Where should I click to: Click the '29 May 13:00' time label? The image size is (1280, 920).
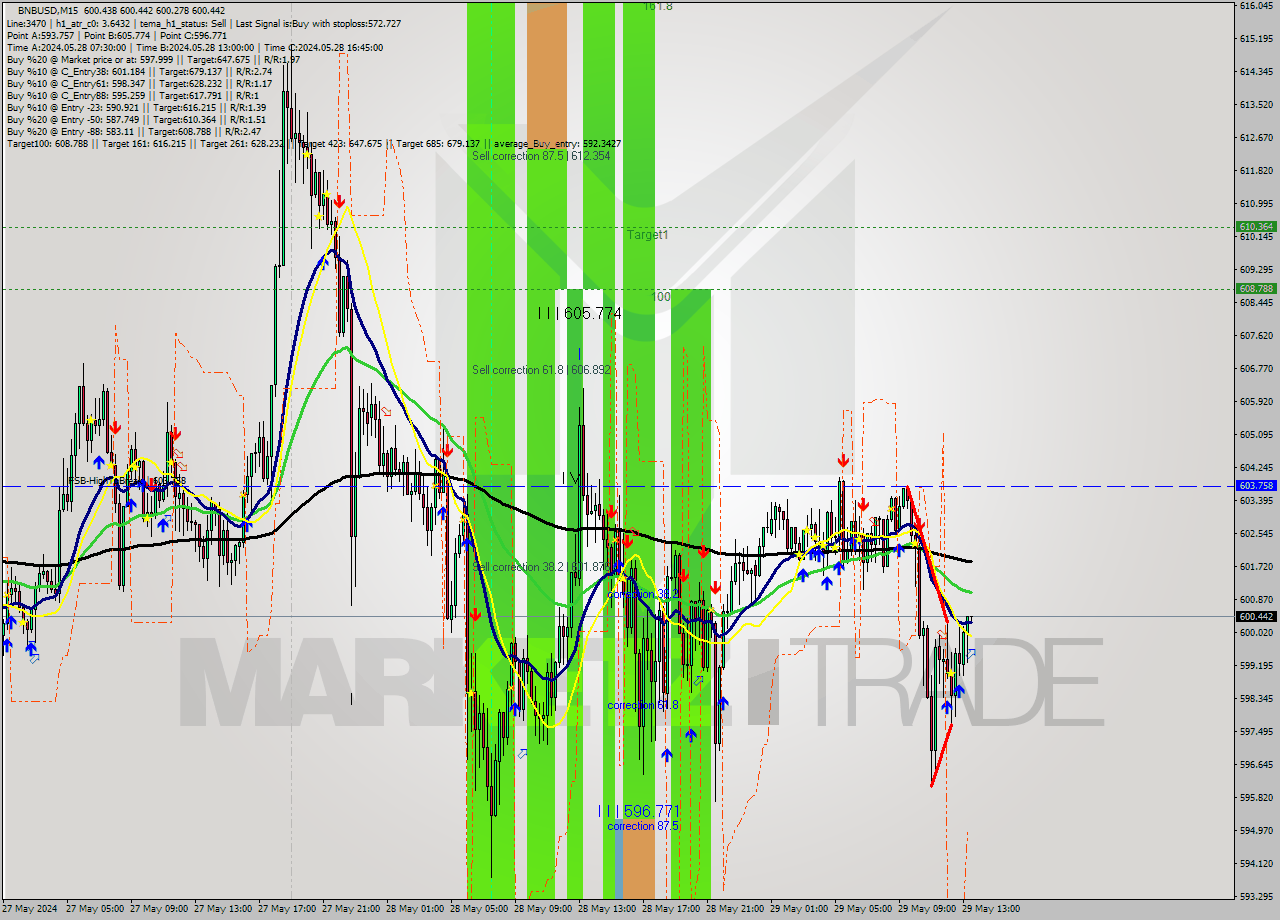click(991, 909)
